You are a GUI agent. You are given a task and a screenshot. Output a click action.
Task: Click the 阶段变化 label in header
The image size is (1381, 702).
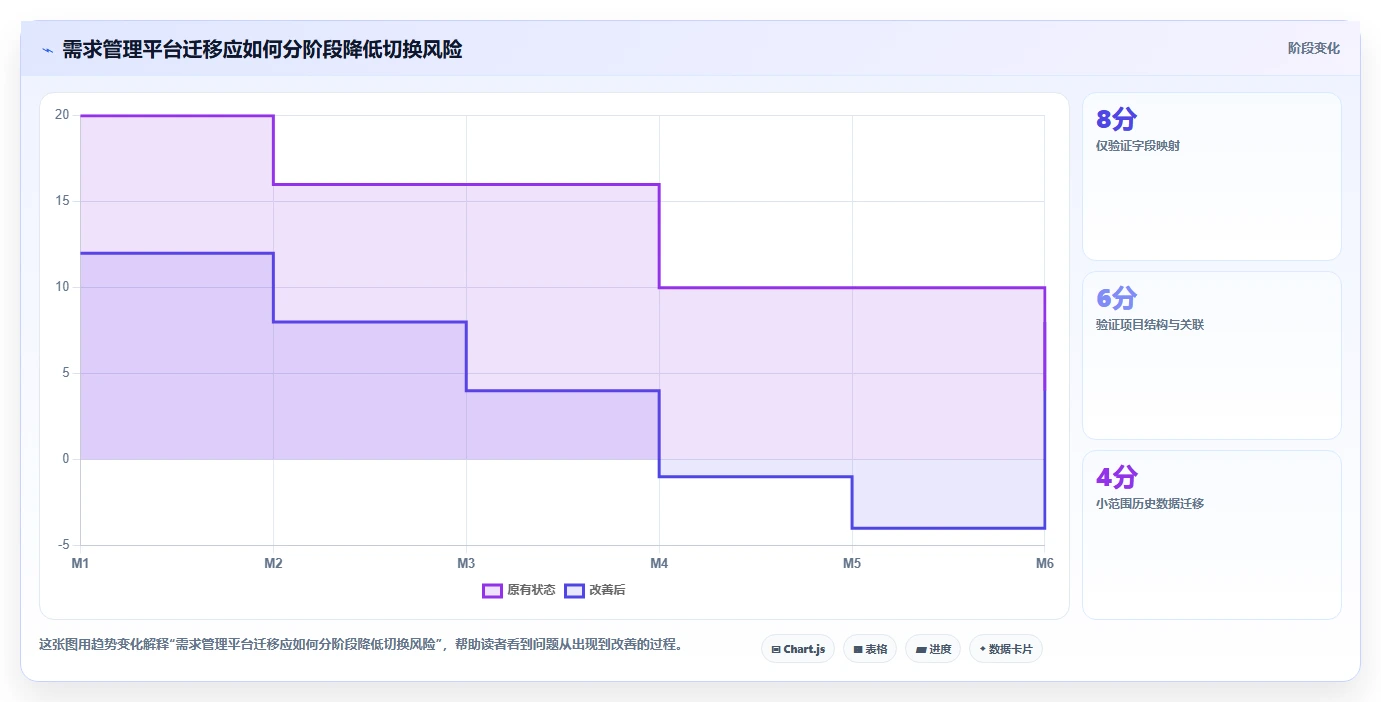(x=1313, y=48)
